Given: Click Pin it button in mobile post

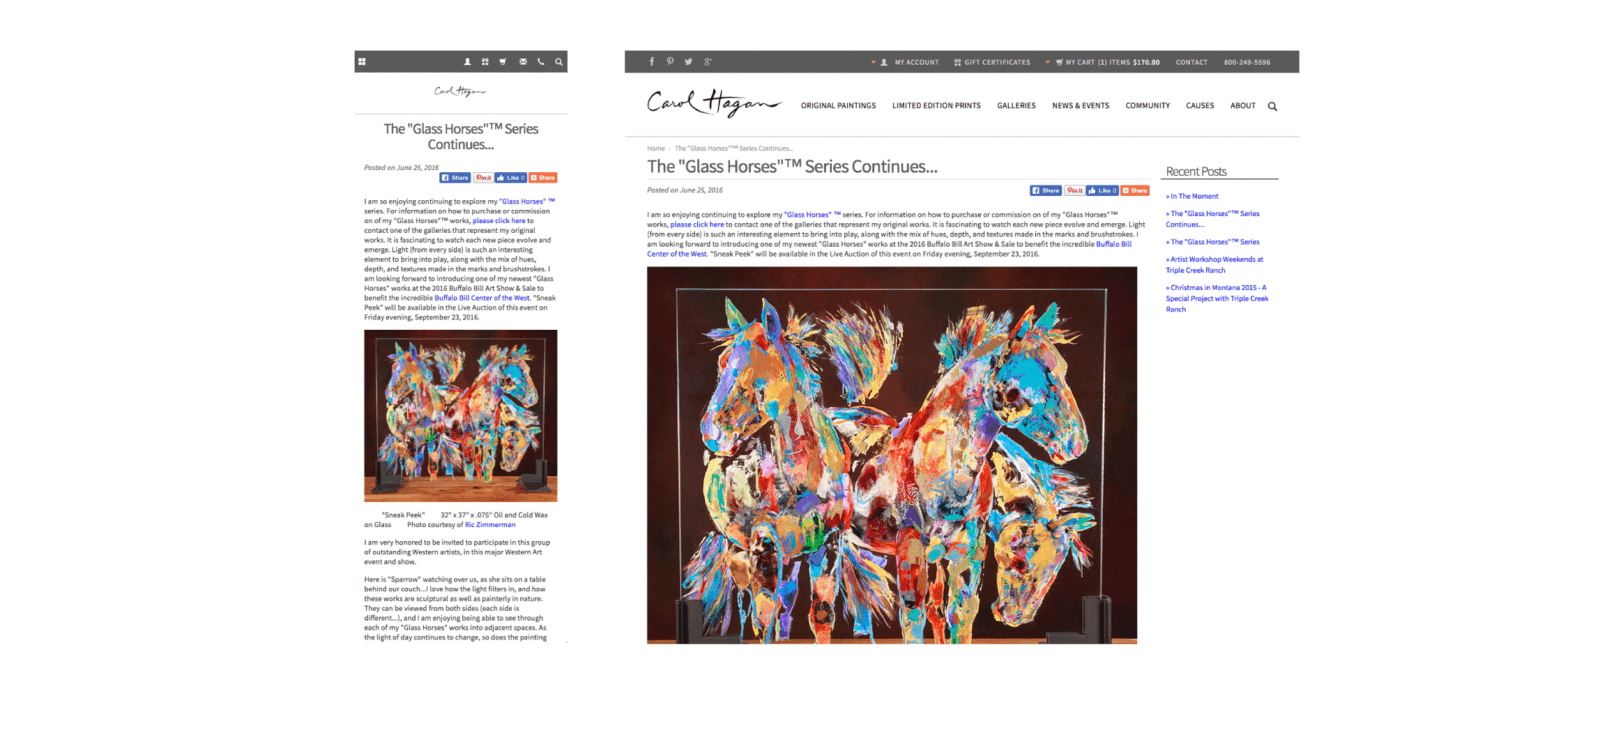Looking at the screenshot, I should (483, 178).
